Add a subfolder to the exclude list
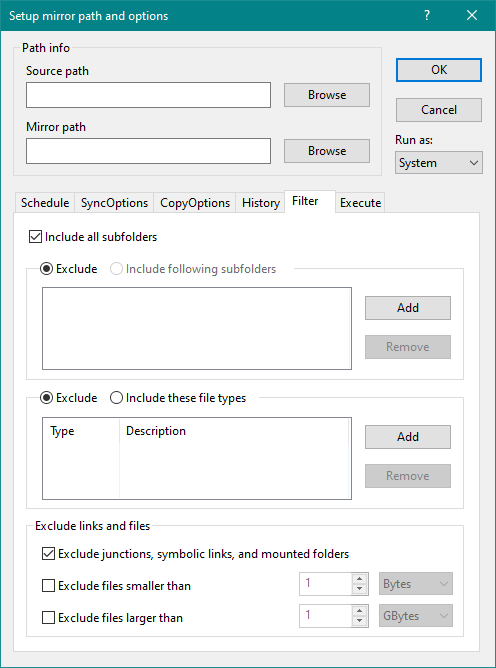 coord(408,308)
